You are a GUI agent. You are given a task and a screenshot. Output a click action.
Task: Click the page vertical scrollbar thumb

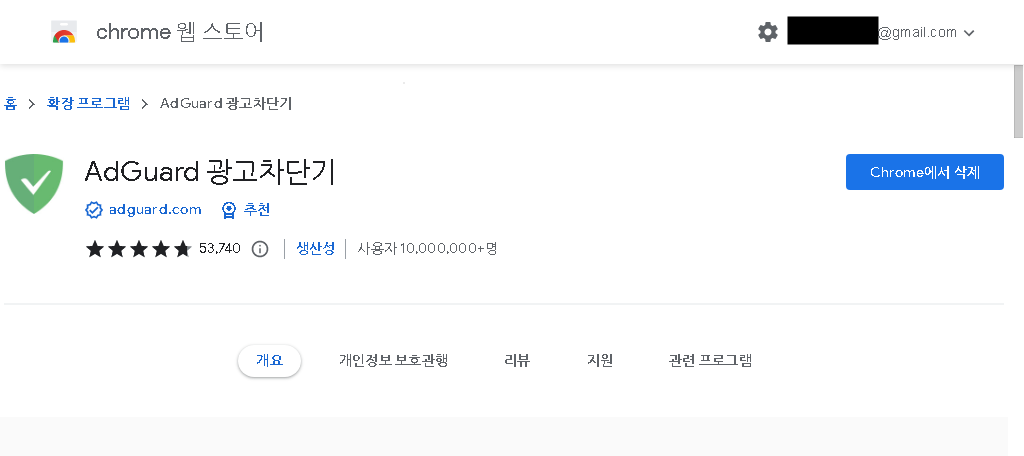pos(1018,102)
